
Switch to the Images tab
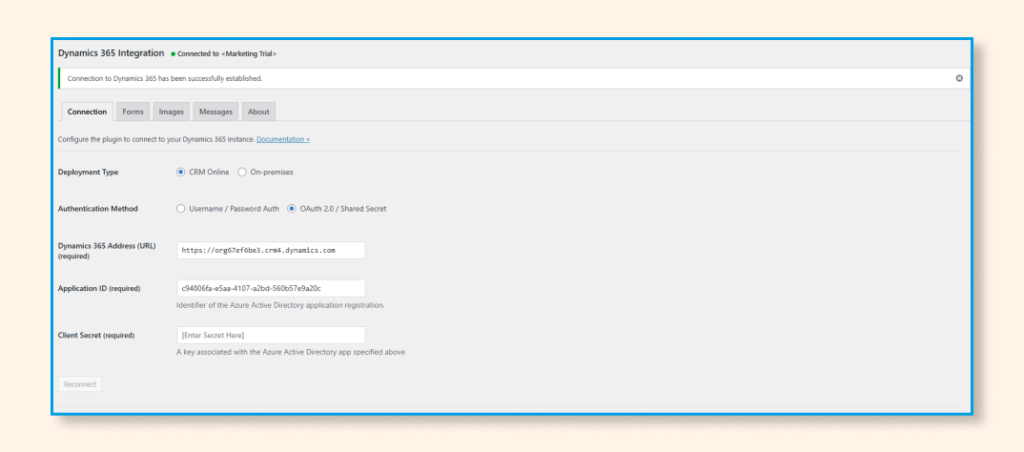(171, 112)
